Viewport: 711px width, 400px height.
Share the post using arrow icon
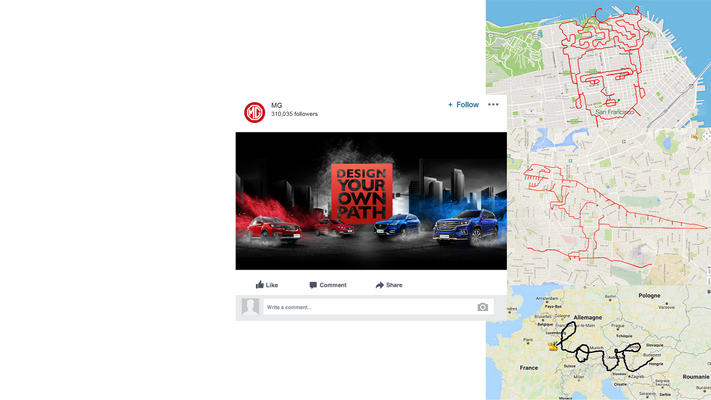(x=380, y=285)
